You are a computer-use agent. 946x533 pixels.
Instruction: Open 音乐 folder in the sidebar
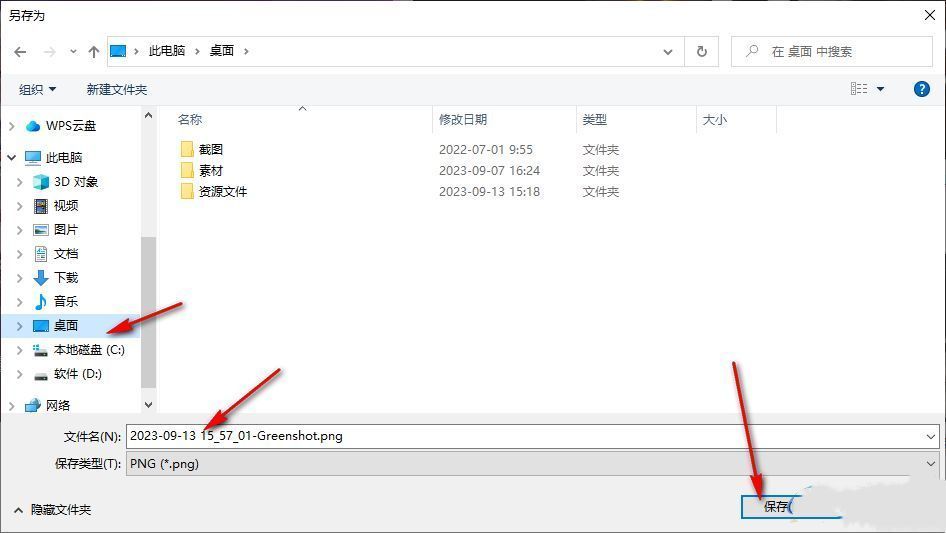tap(65, 301)
